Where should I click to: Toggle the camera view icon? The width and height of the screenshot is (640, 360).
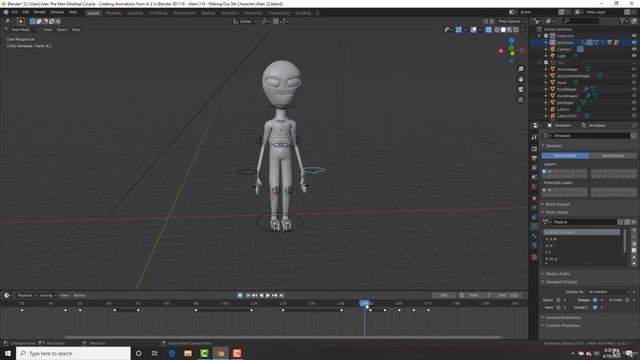pos(520,89)
